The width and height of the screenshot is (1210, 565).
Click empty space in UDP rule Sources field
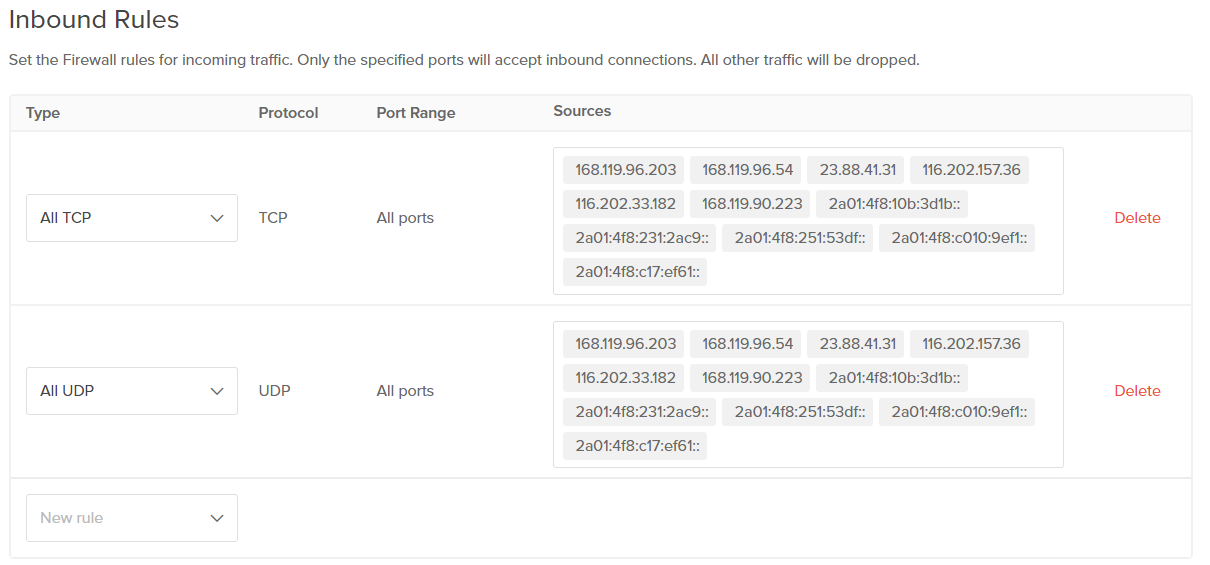(880, 446)
